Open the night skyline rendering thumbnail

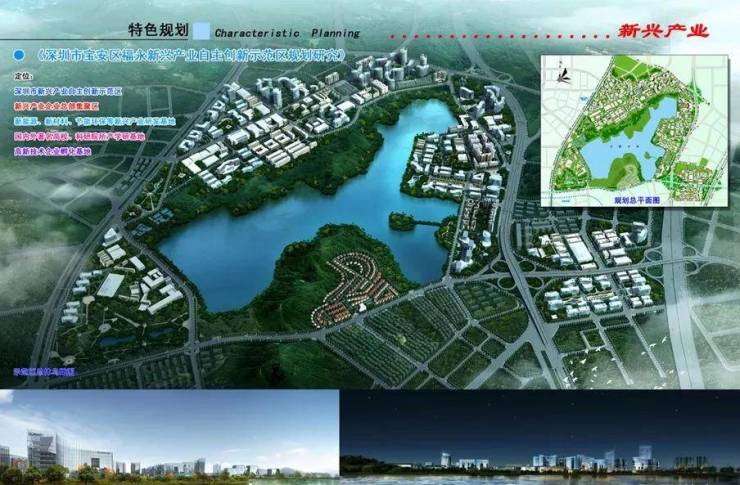pyautogui.click(x=540, y=437)
